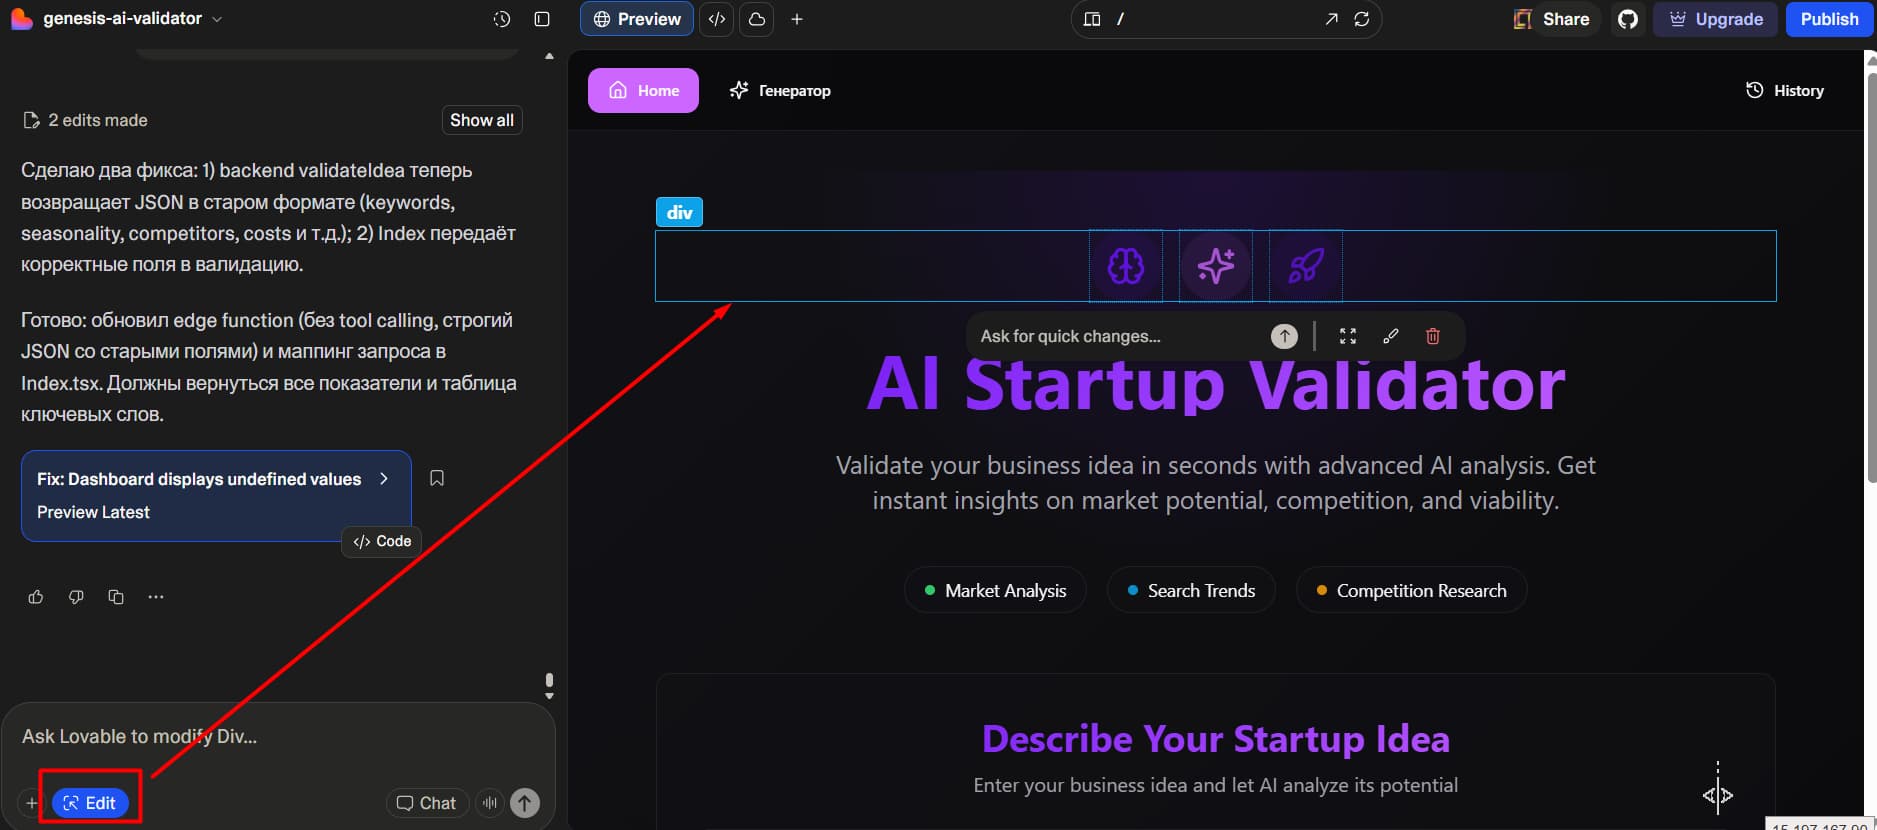Click the refresh preview icon
The image size is (1877, 830).
point(1361,19)
